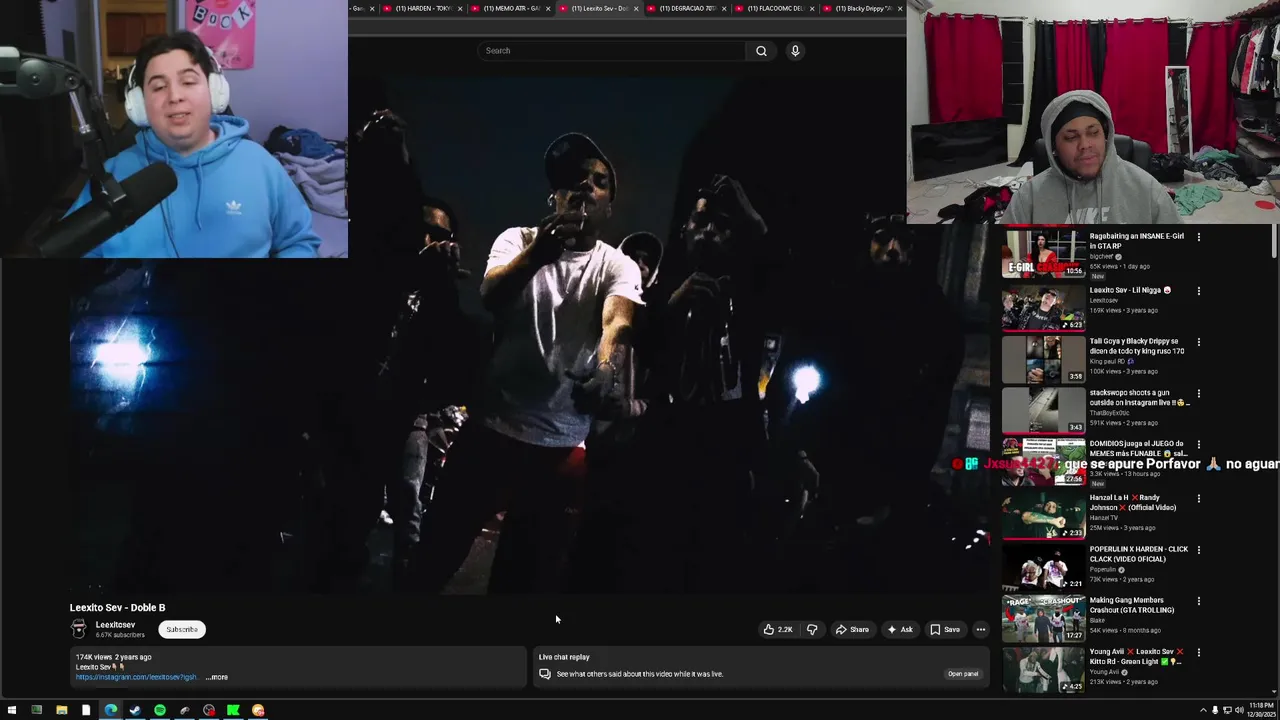Open options for Young Avii video
The image size is (1280, 720).
(1199, 653)
